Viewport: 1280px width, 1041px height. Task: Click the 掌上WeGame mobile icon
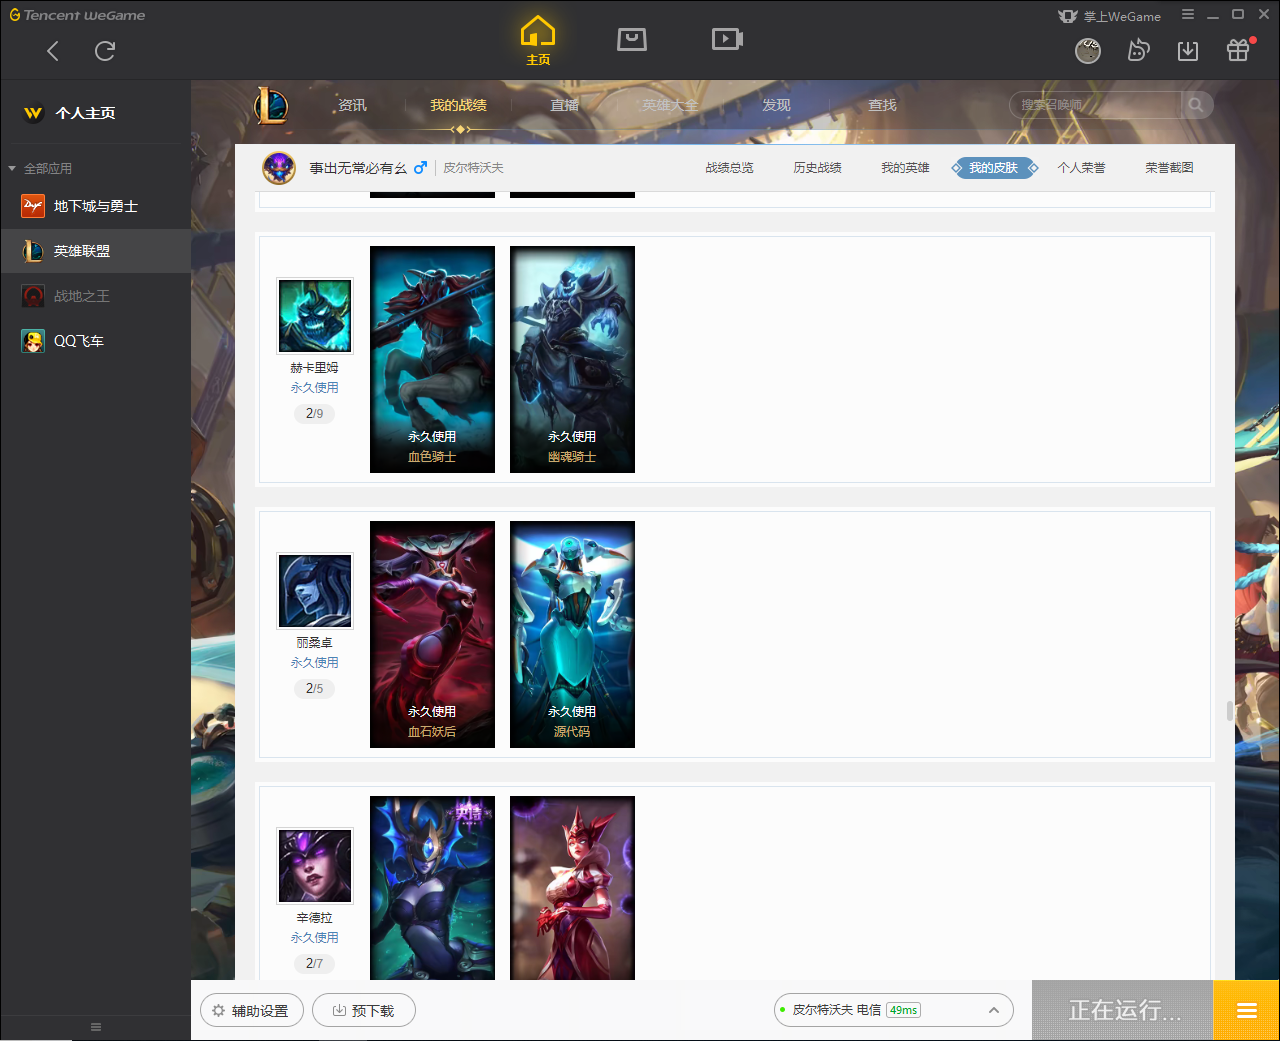[1110, 16]
